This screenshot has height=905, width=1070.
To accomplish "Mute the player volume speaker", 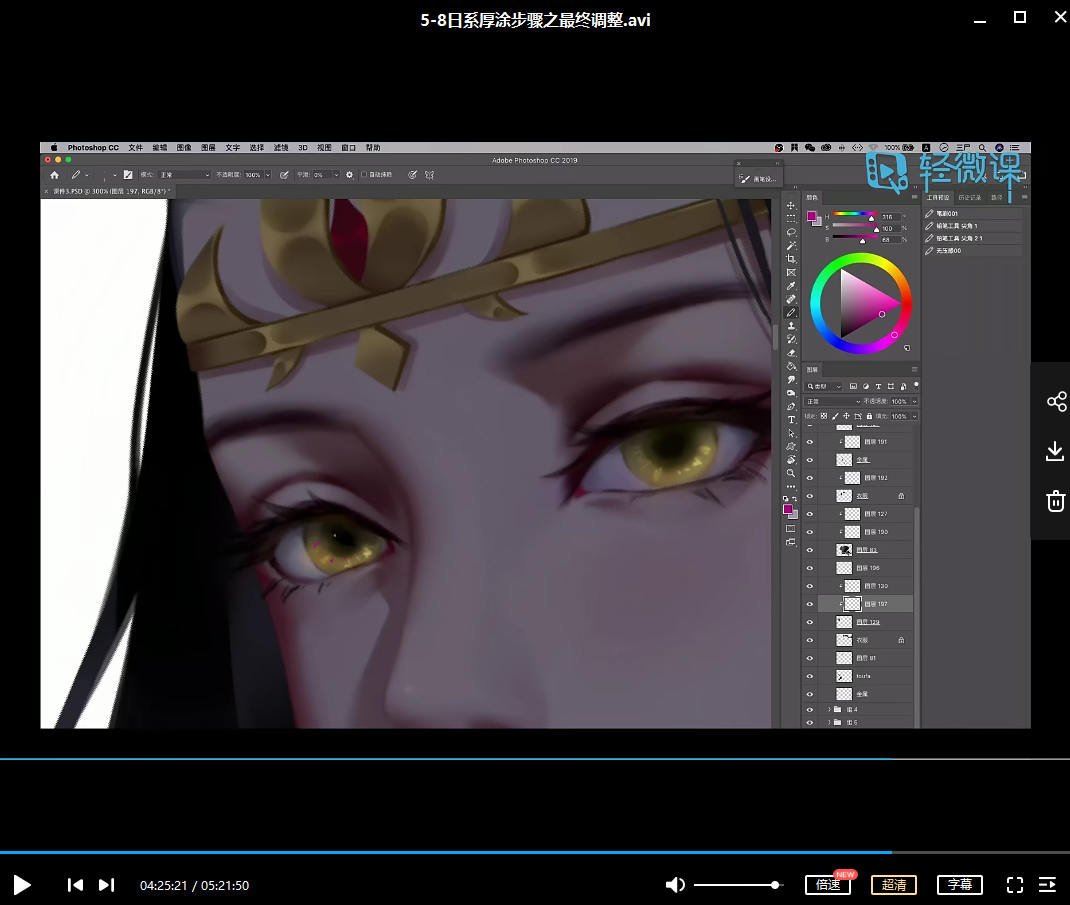I will pos(675,885).
